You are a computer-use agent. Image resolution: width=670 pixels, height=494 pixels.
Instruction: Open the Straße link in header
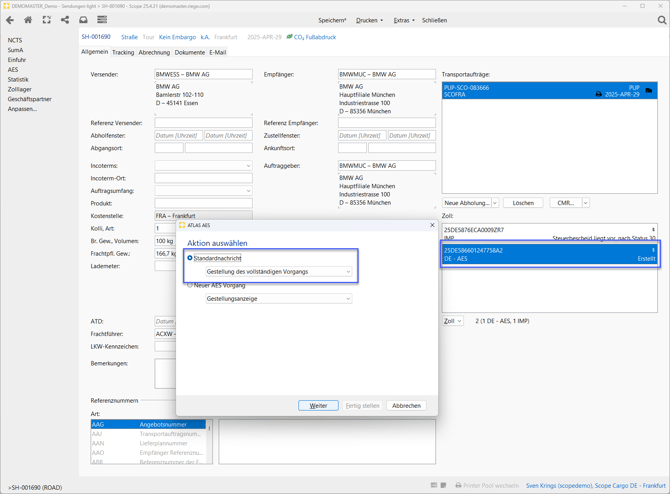click(x=129, y=37)
